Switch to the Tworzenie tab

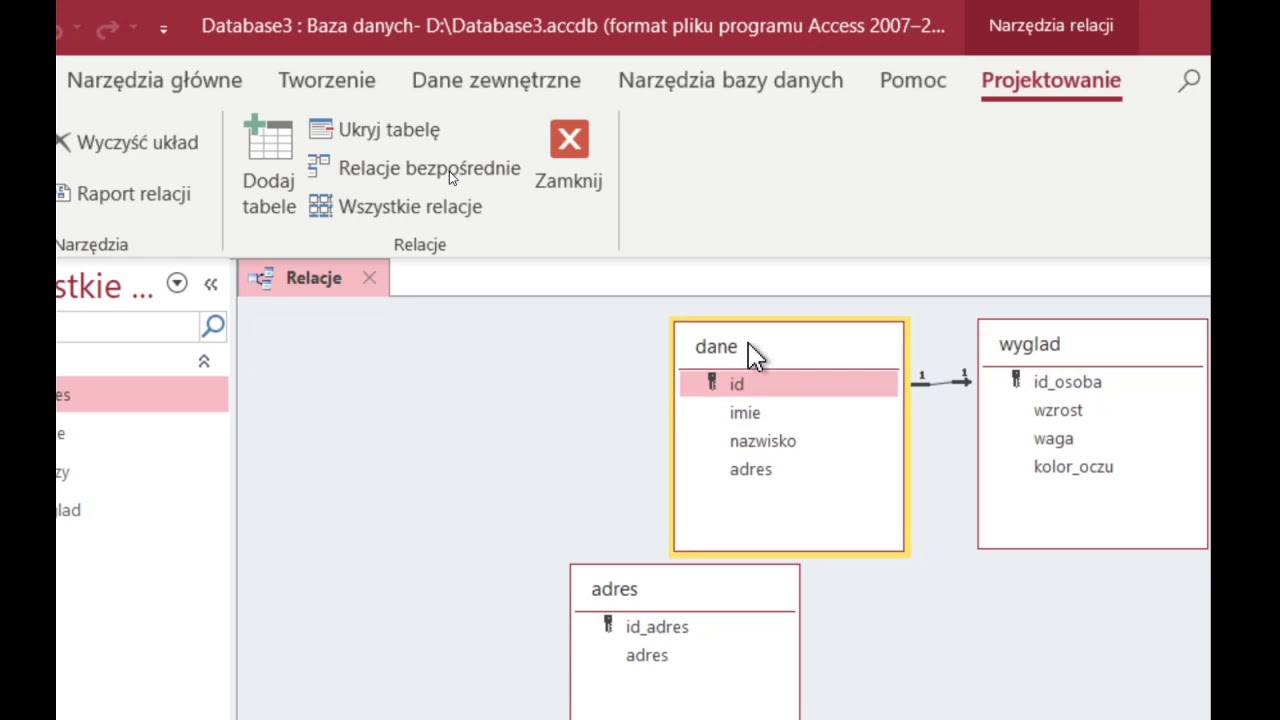[x=327, y=80]
